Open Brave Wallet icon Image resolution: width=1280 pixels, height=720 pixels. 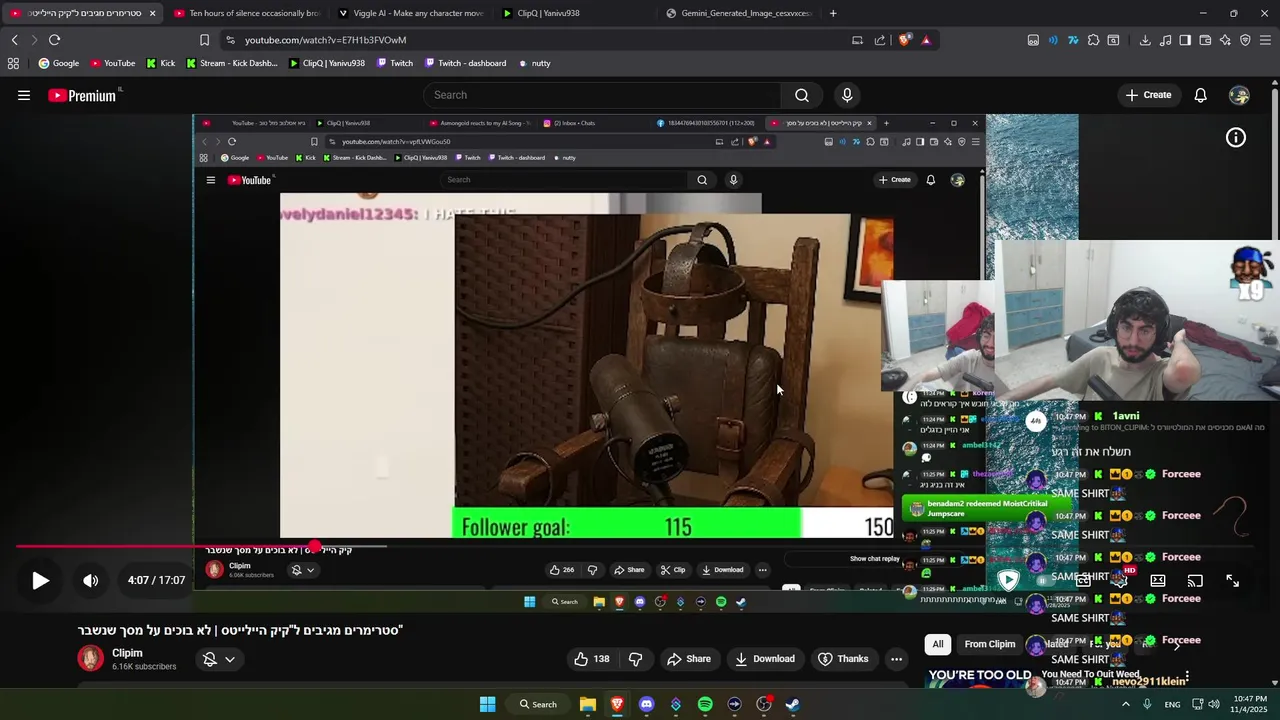1205,40
